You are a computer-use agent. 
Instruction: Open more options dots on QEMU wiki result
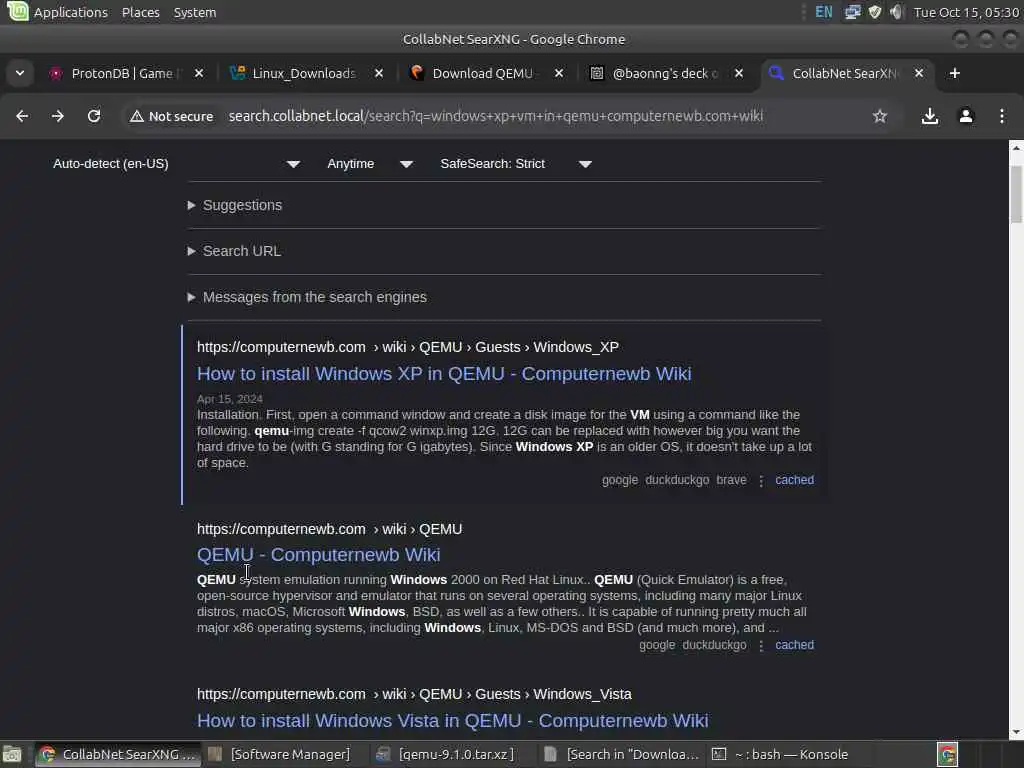[x=761, y=646]
